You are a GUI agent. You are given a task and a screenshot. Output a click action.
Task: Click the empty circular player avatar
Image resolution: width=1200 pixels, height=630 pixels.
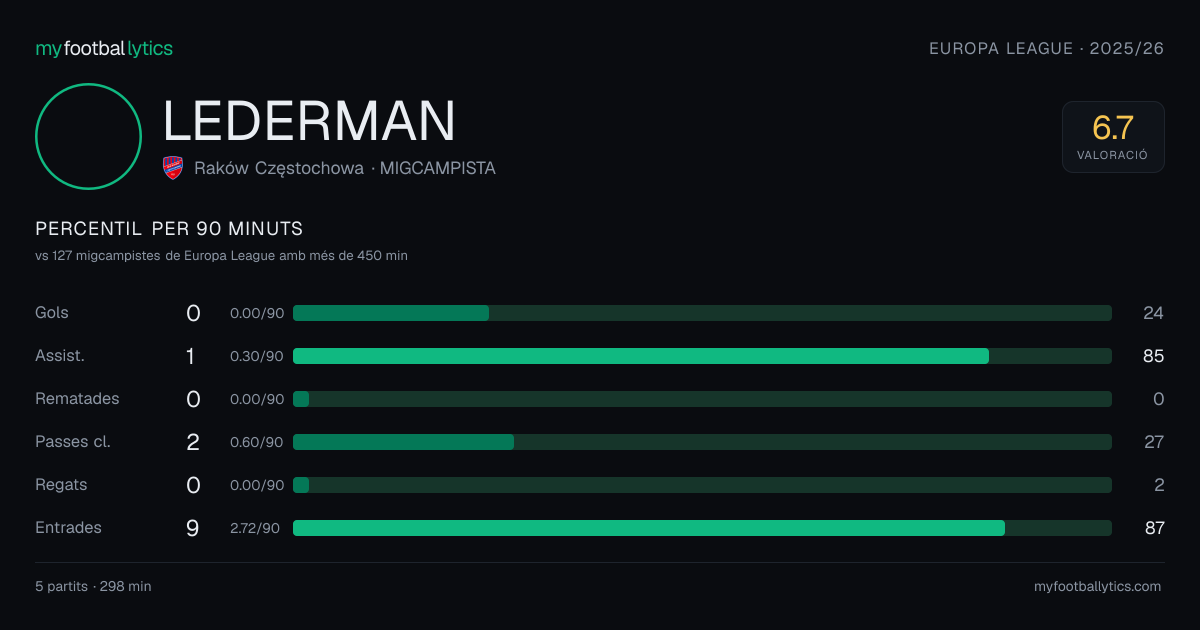(88, 136)
